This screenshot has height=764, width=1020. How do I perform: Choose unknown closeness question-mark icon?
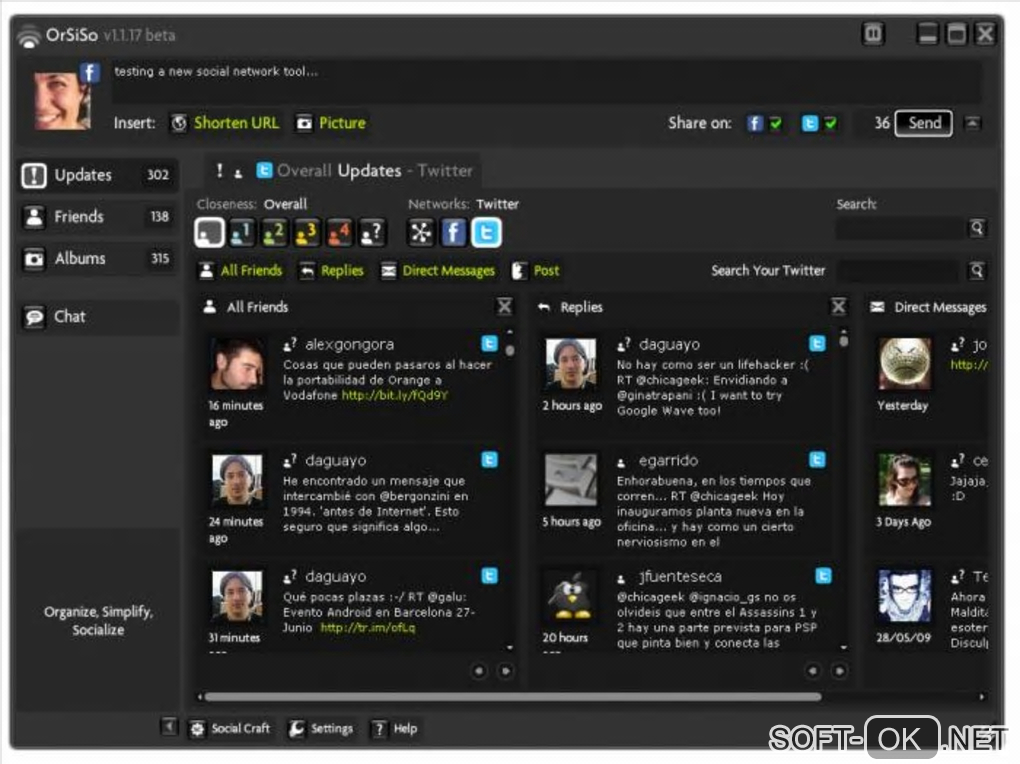[373, 232]
